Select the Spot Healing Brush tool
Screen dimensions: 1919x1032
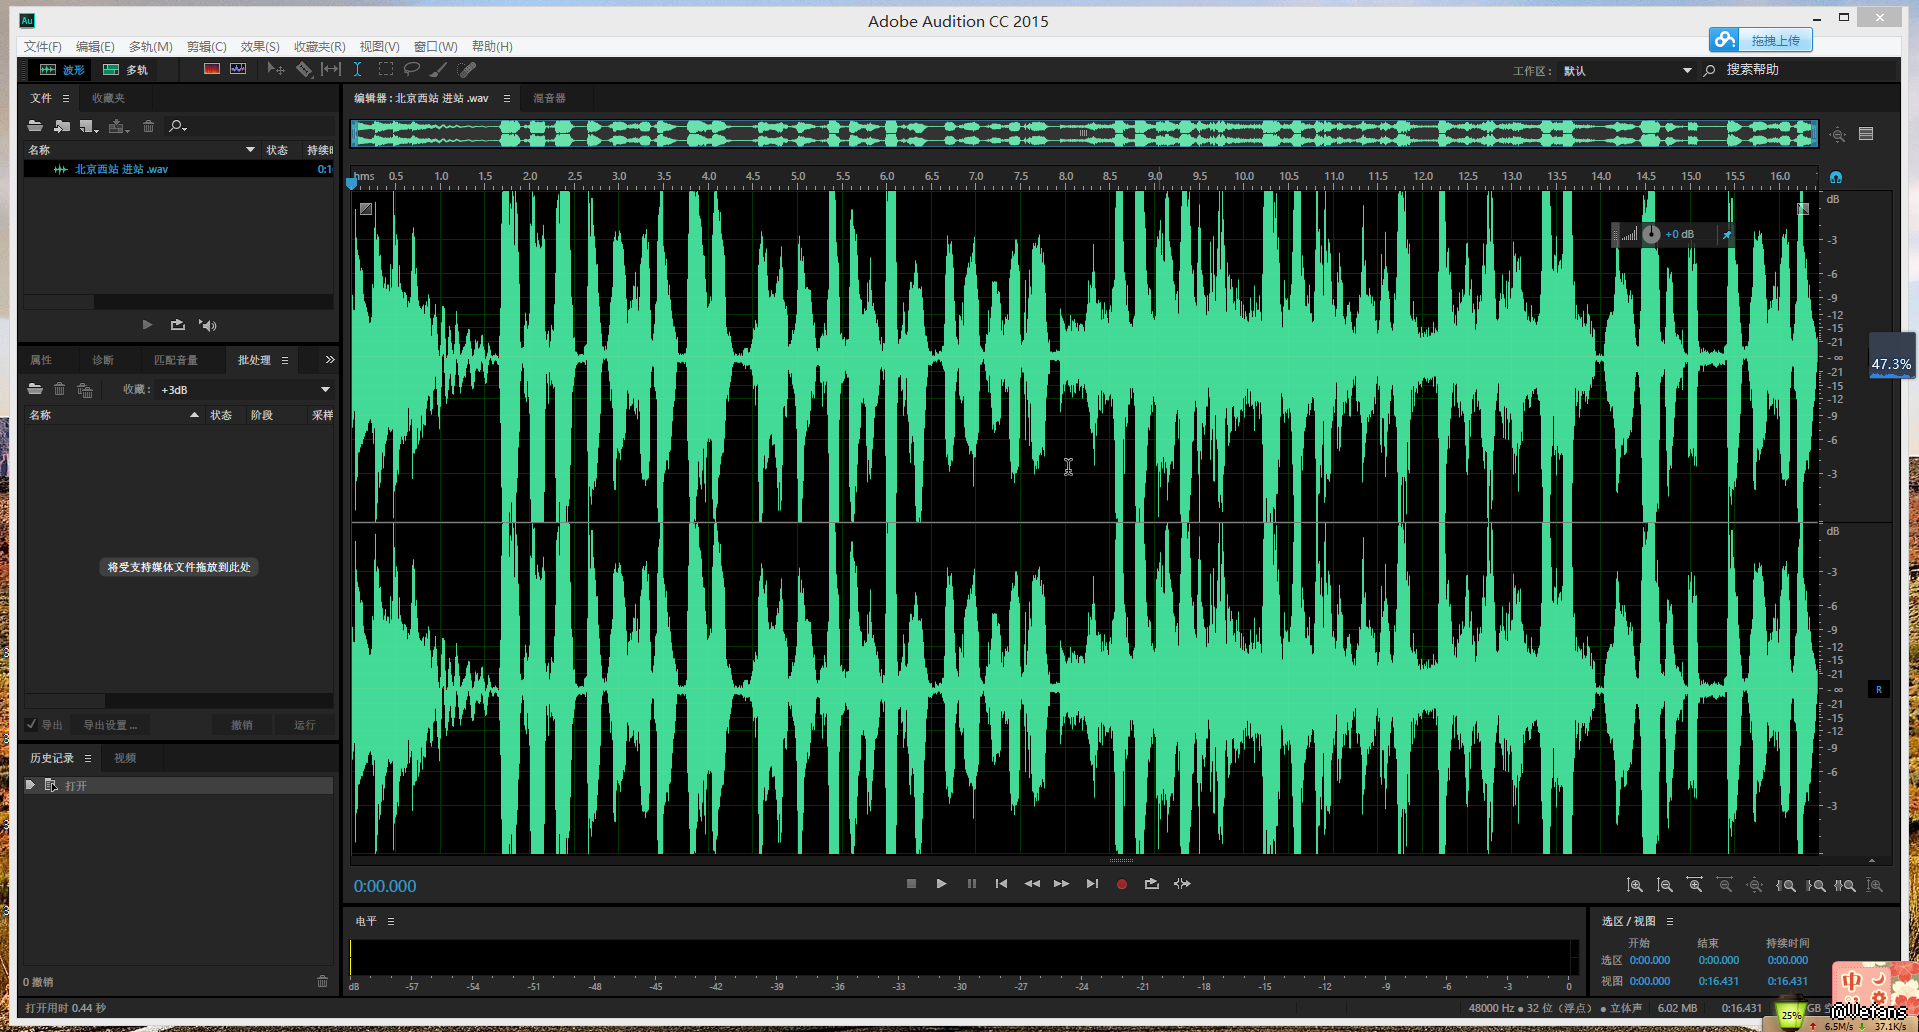point(466,70)
